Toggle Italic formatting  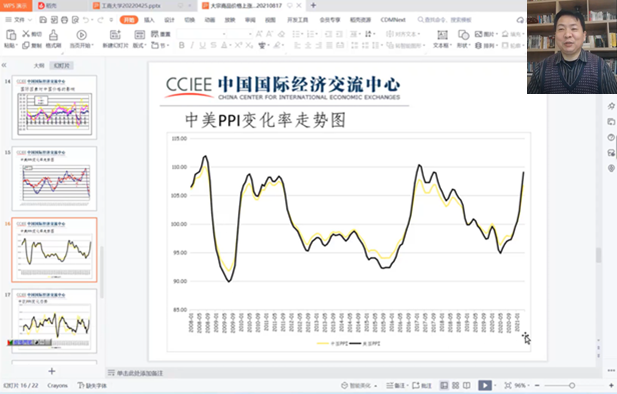[x=192, y=46]
